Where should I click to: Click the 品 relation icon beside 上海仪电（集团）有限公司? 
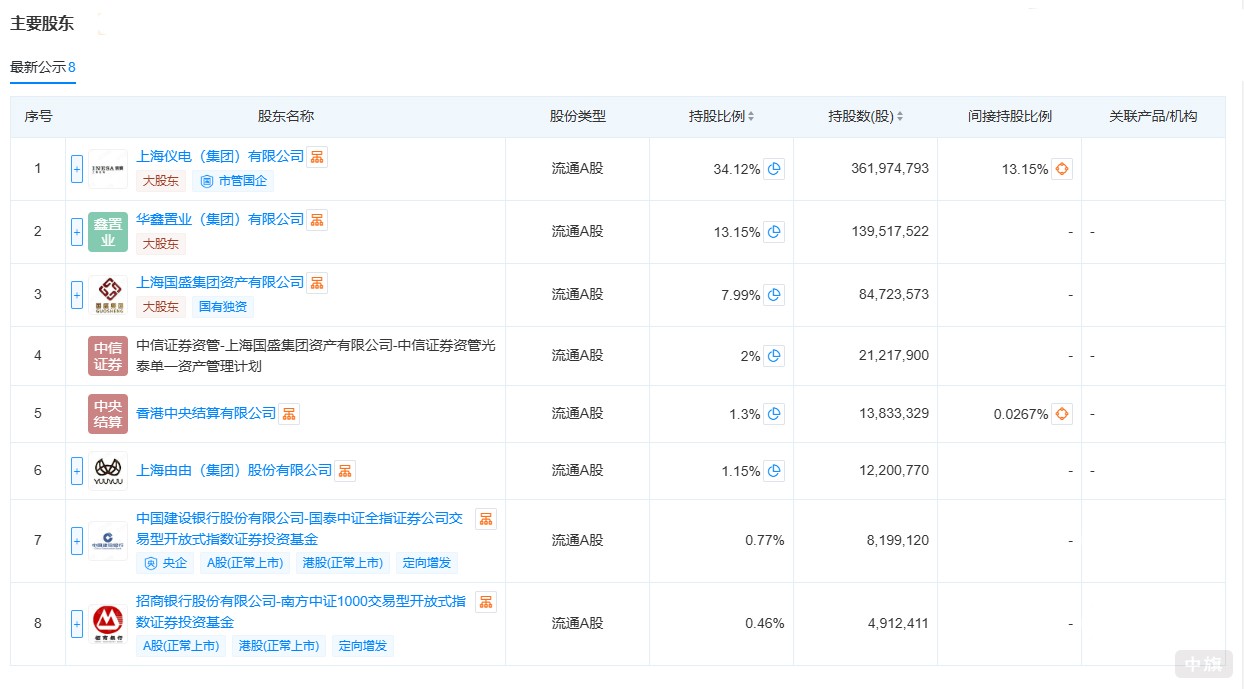pyautogui.click(x=316, y=156)
